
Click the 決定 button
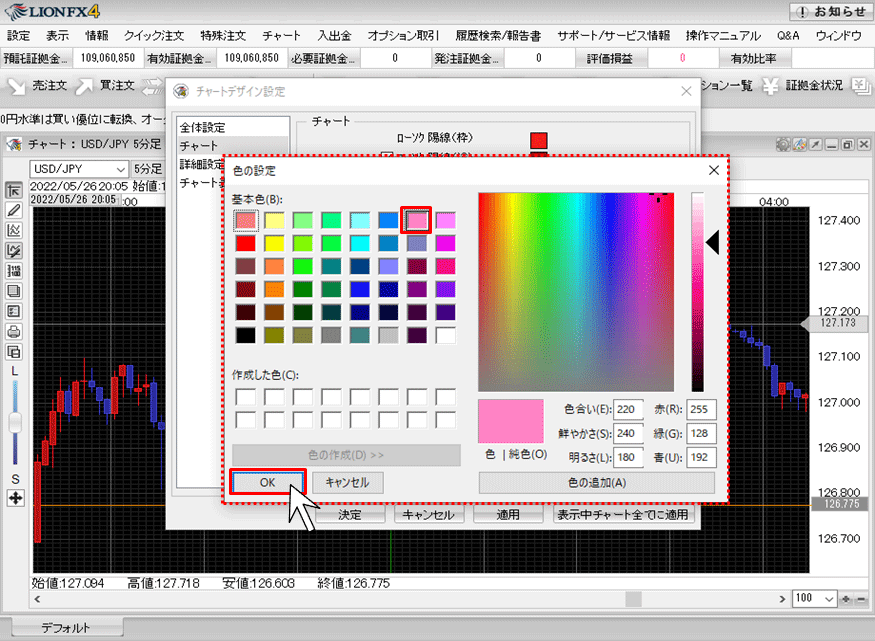pyautogui.click(x=350, y=514)
